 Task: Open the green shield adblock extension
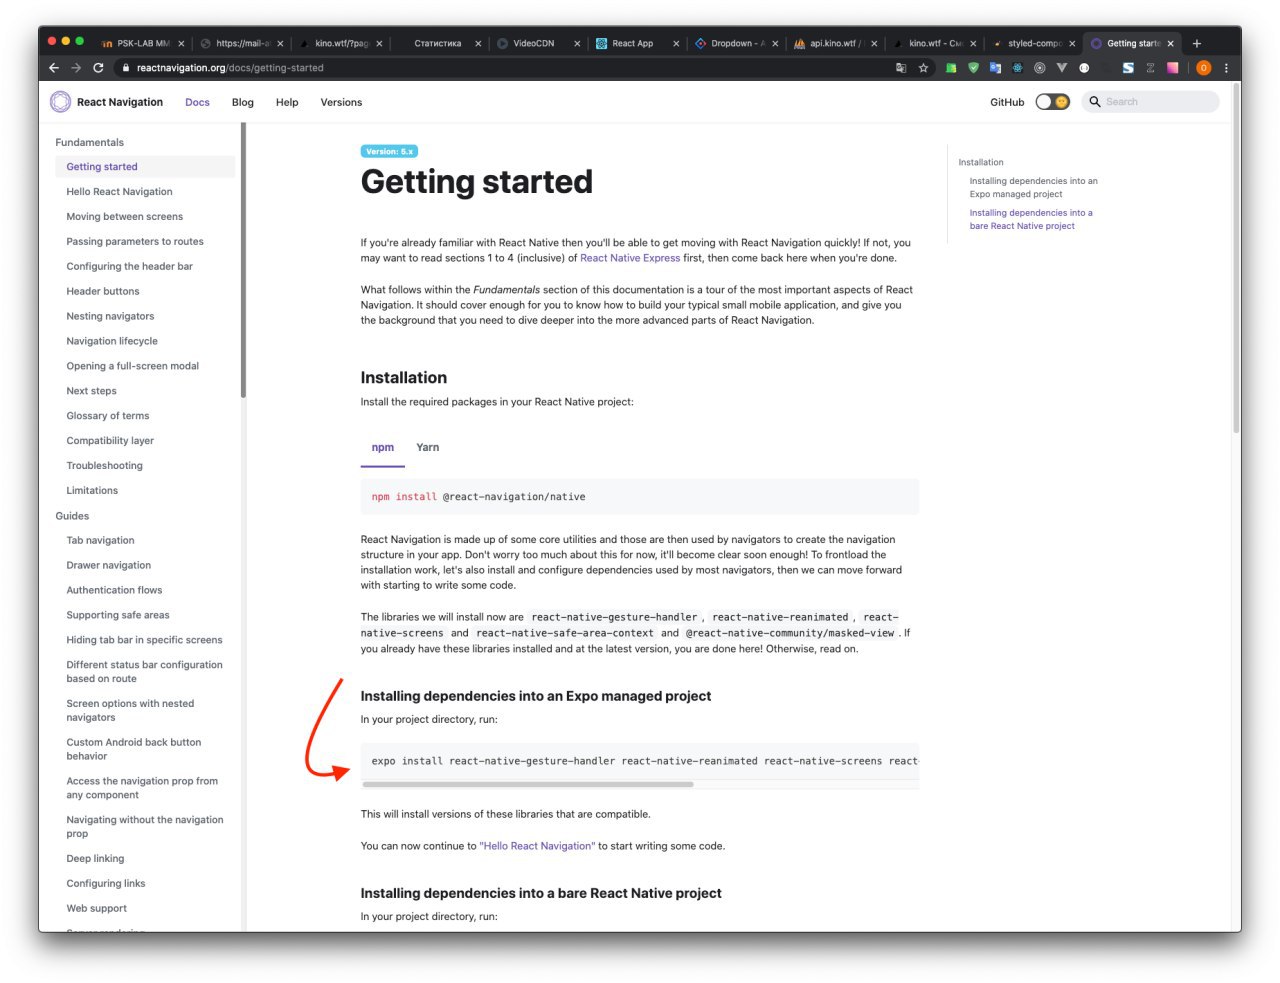click(973, 68)
